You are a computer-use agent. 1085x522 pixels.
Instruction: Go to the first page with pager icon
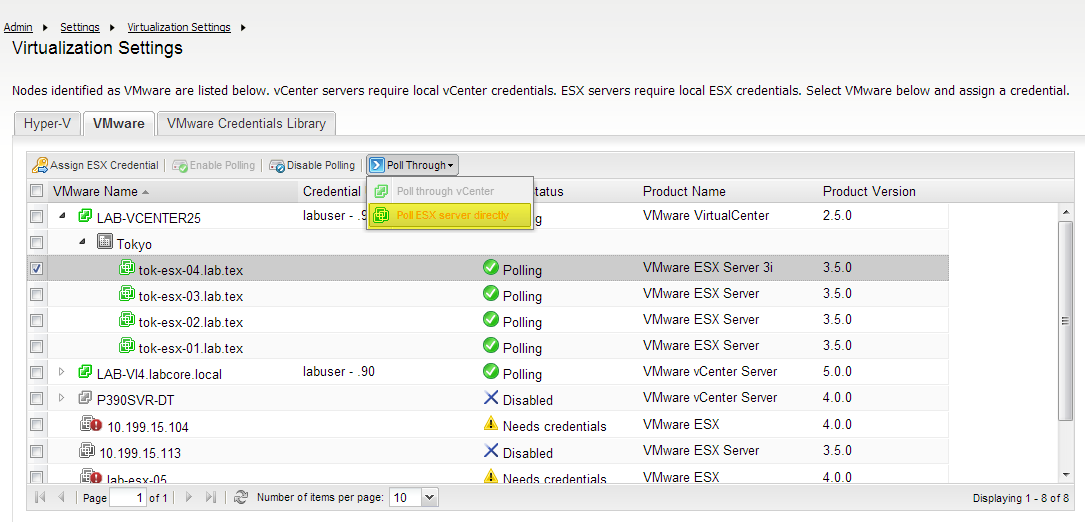pos(40,497)
